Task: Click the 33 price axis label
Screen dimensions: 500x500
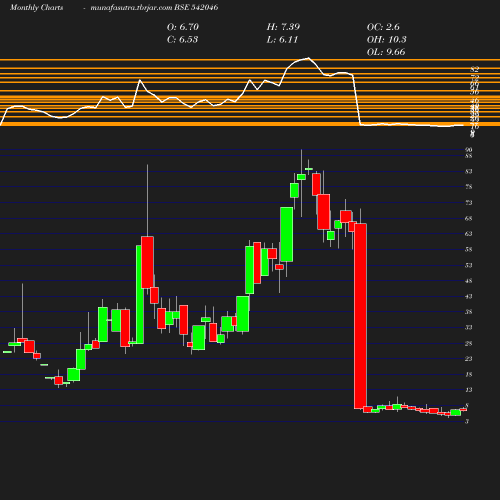Action: 469,327
